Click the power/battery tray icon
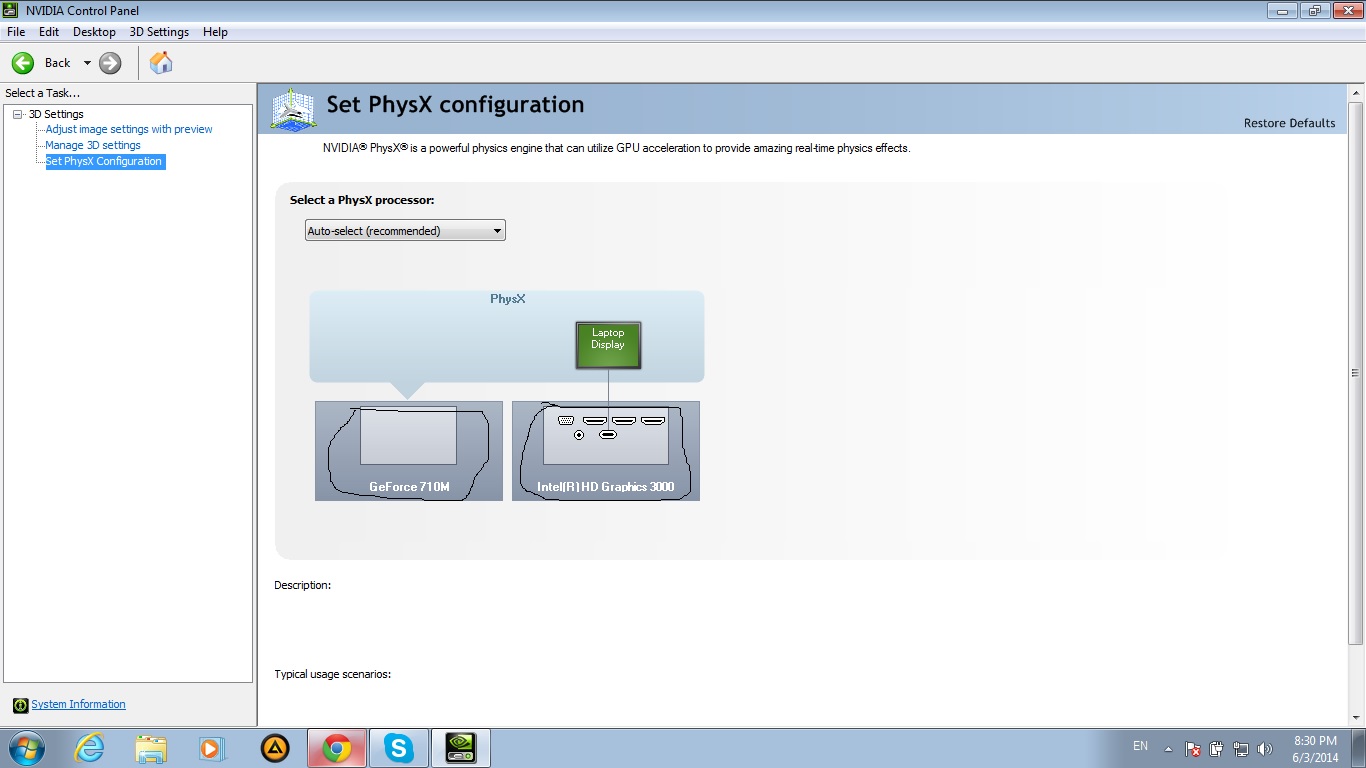Screen dimensions: 1366x768 click(1217, 748)
